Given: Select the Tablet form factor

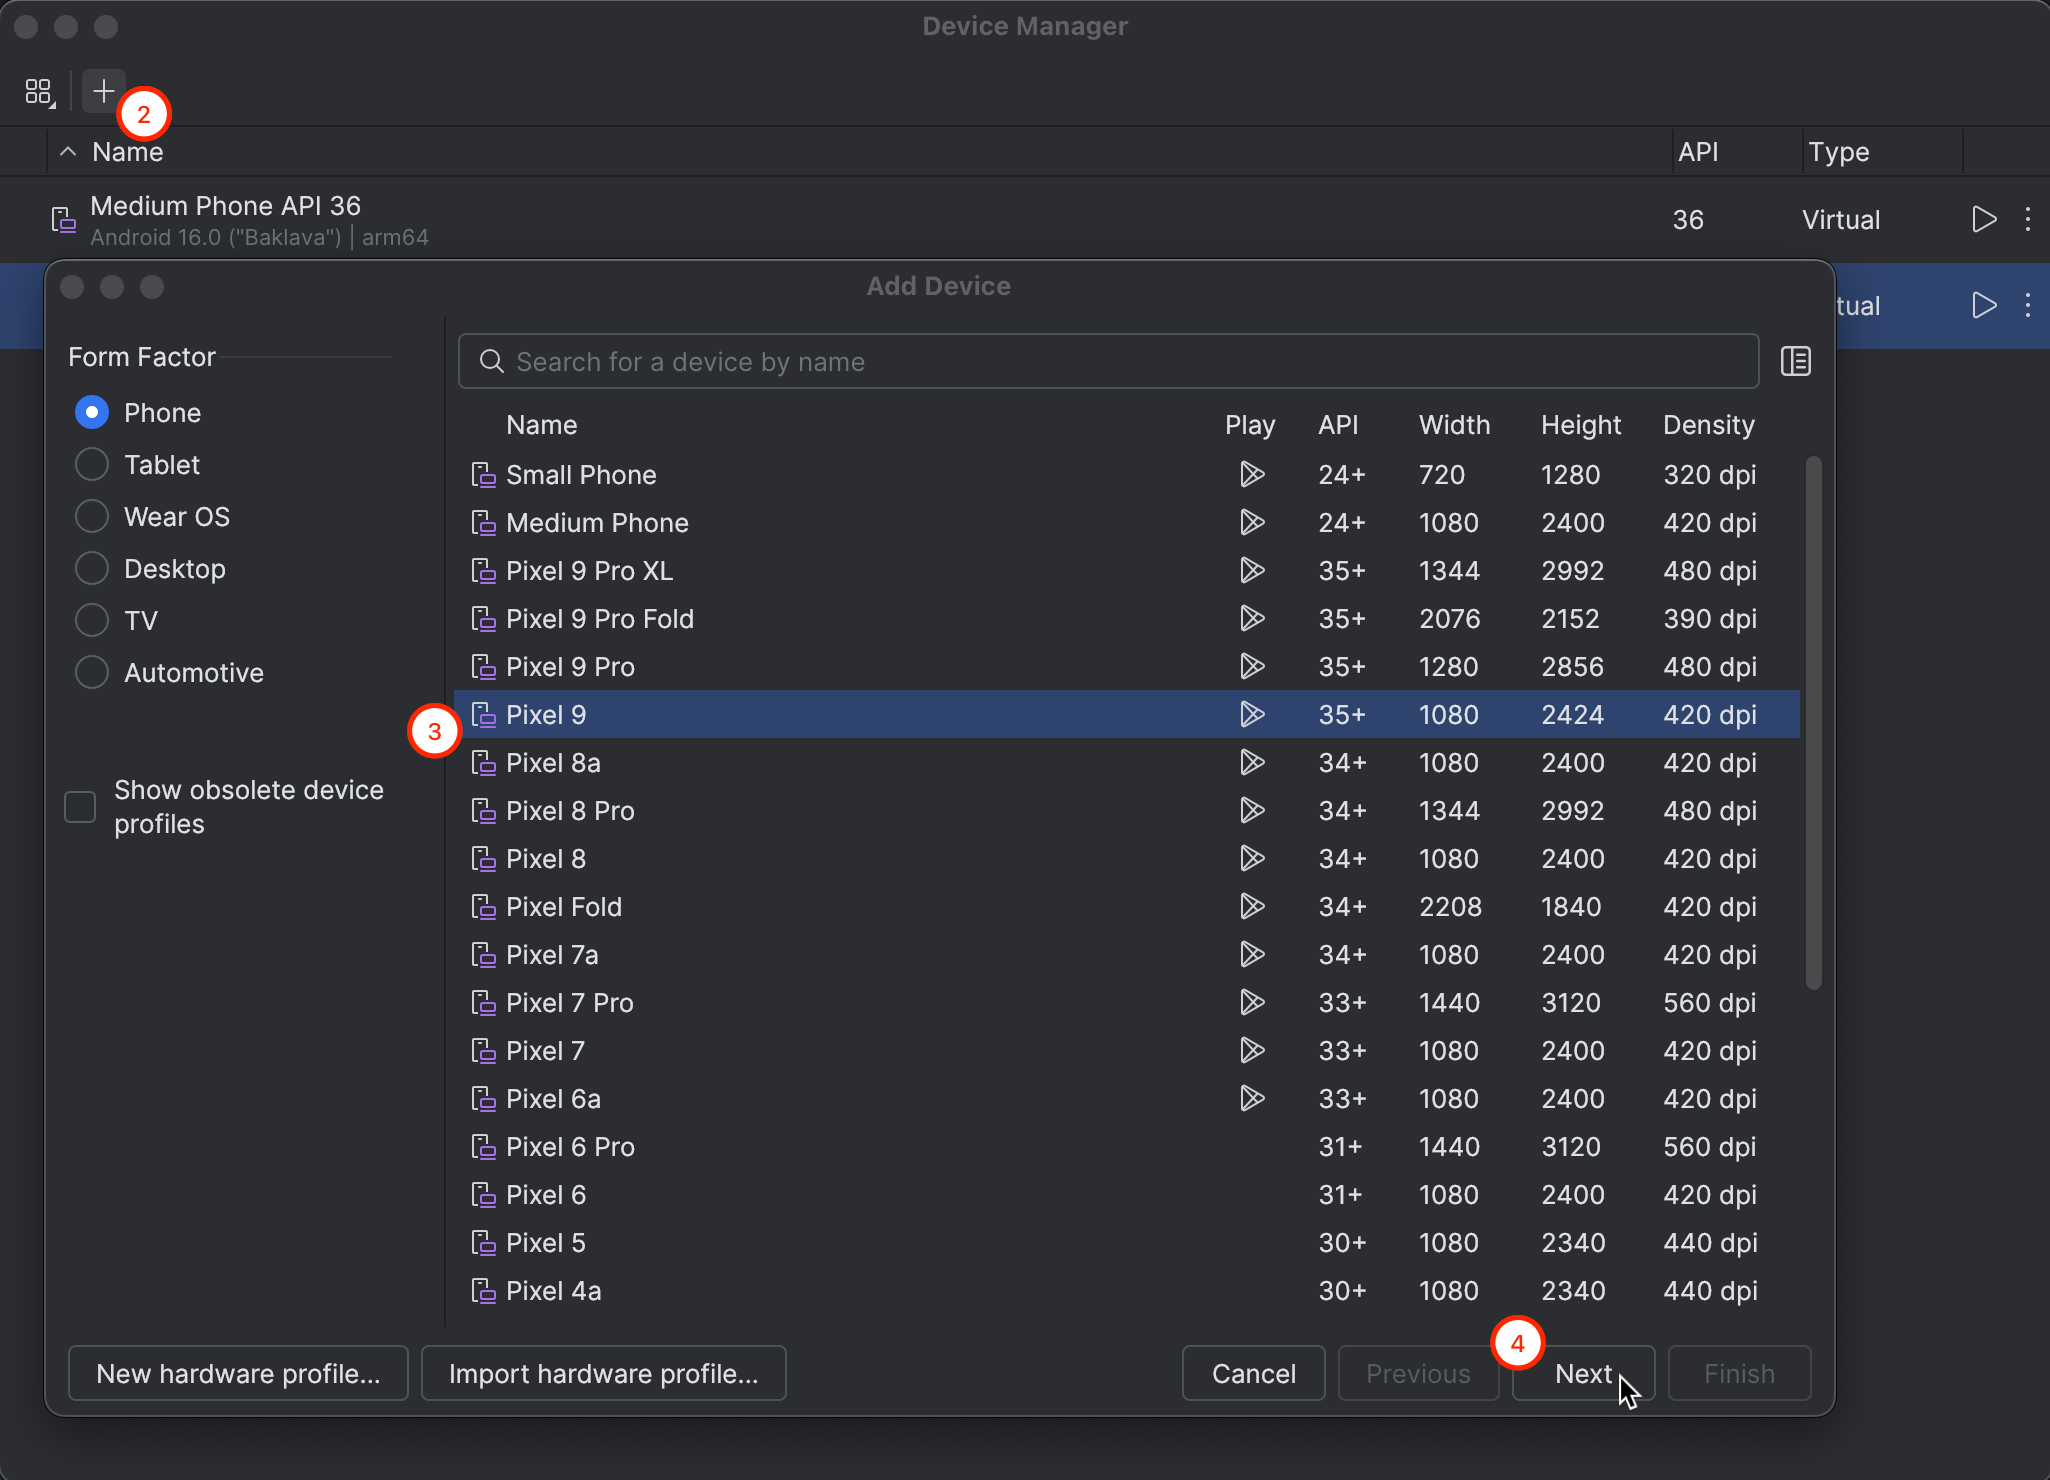Looking at the screenshot, I should [x=92, y=464].
